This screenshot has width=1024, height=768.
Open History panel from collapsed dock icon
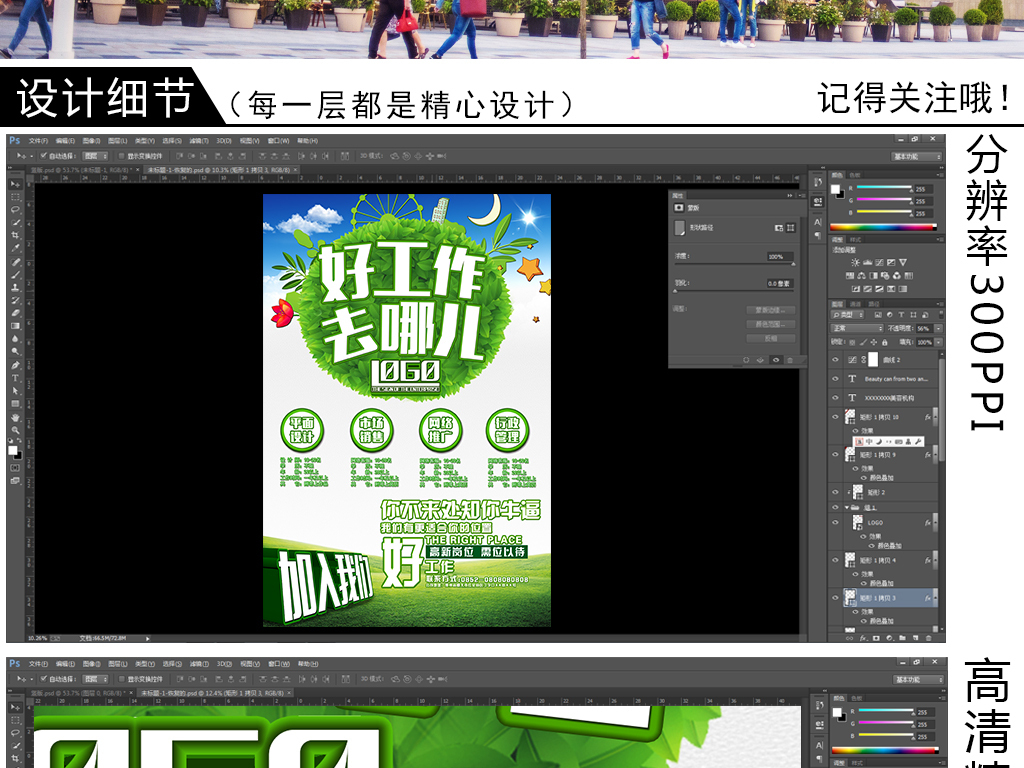pyautogui.click(x=818, y=182)
